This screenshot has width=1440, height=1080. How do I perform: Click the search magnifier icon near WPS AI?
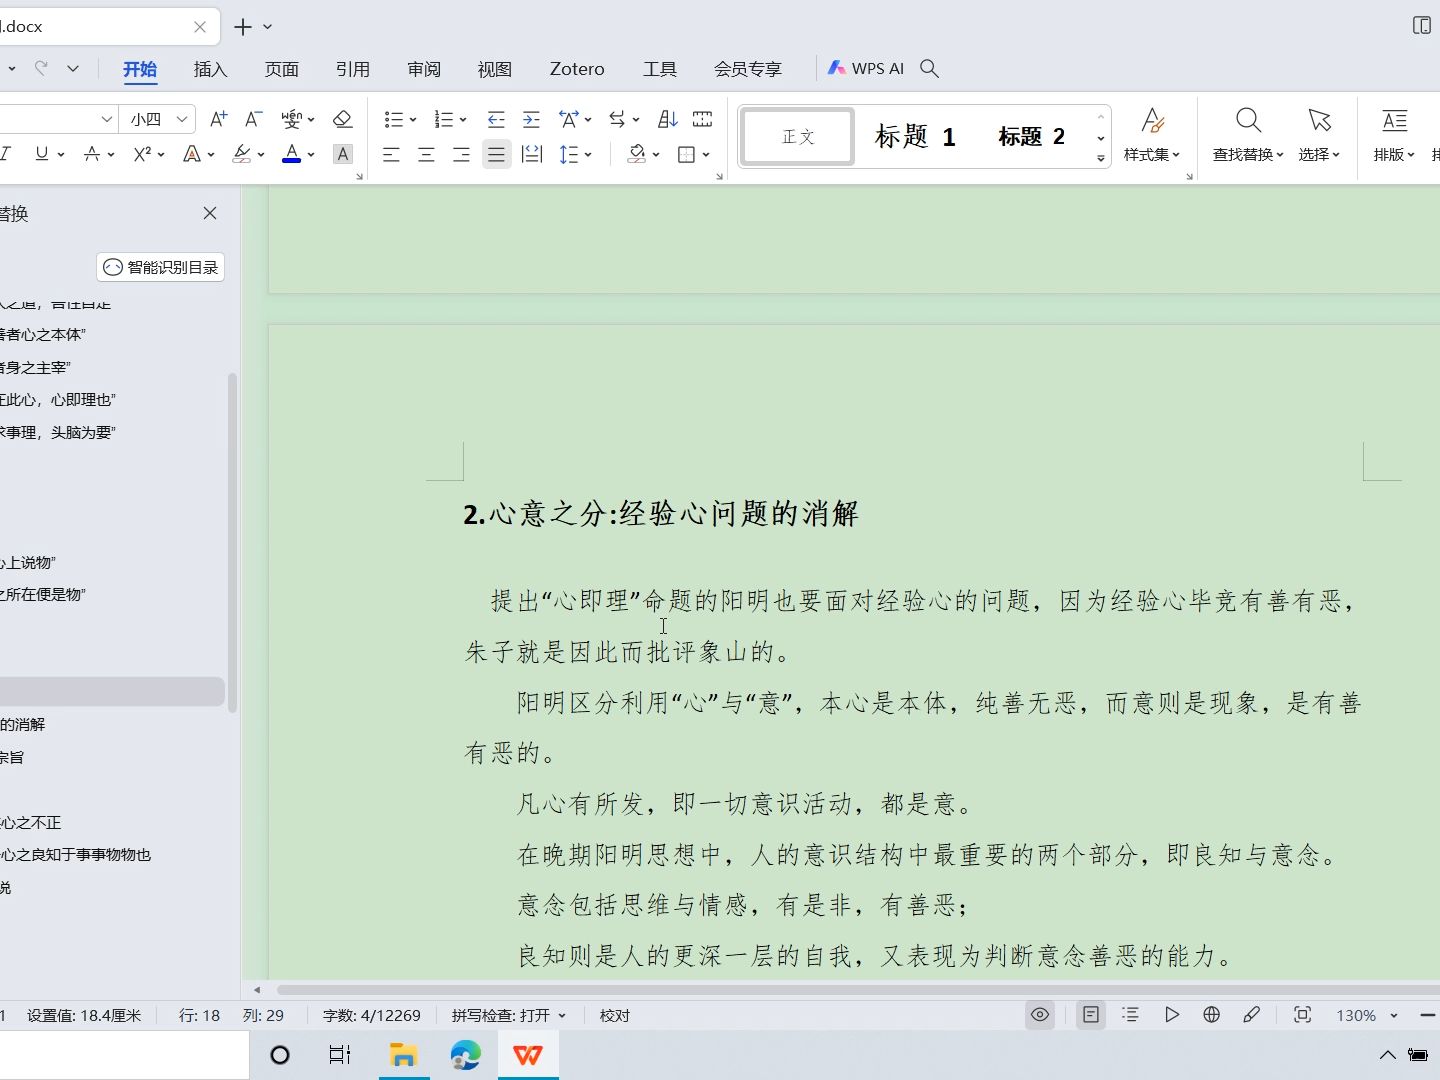tap(929, 68)
